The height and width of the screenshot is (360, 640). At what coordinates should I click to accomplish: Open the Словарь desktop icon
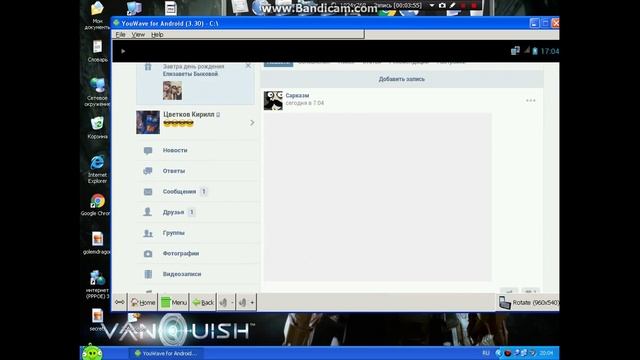(97, 51)
